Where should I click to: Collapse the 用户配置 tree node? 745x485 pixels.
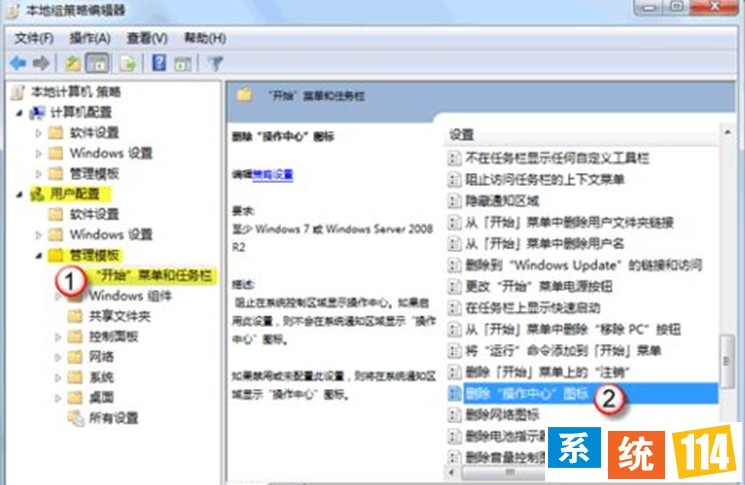[19, 194]
